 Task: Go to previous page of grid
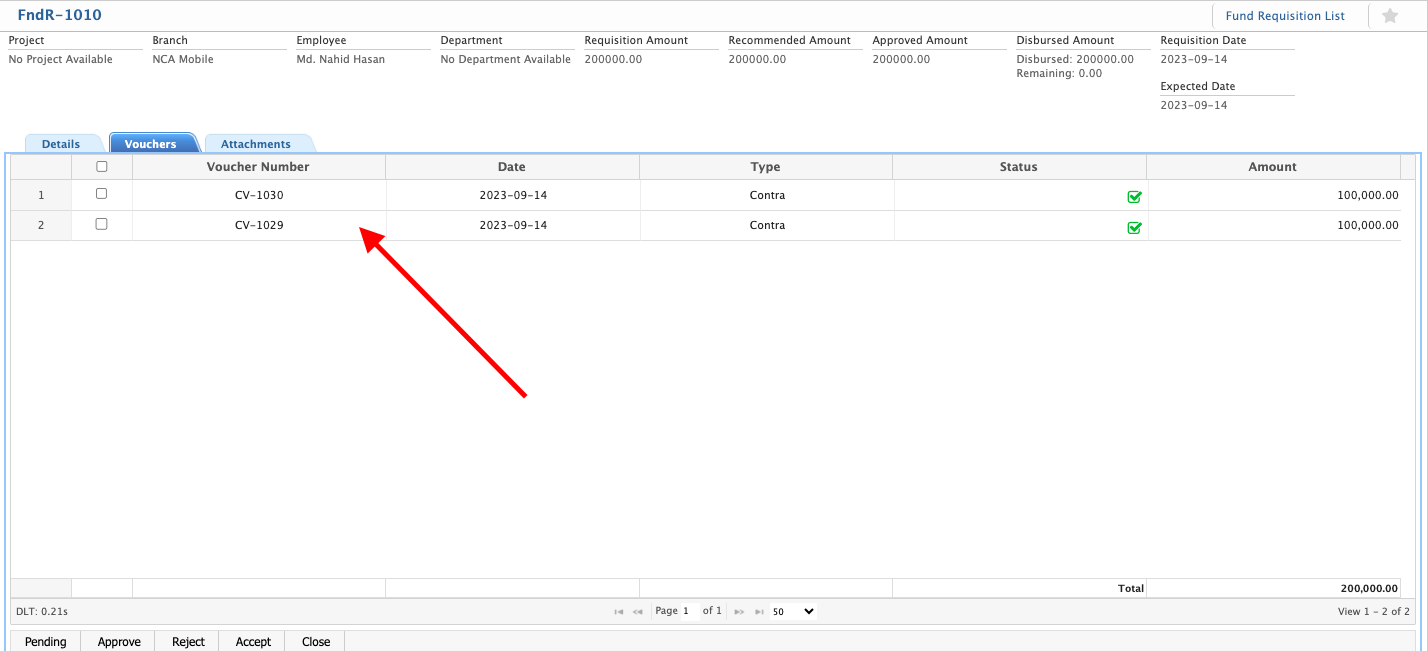(x=638, y=611)
